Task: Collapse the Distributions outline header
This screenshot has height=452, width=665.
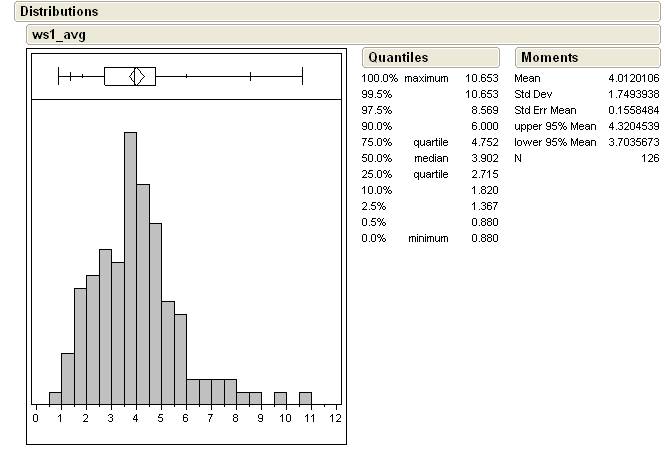Action: [x=60, y=12]
